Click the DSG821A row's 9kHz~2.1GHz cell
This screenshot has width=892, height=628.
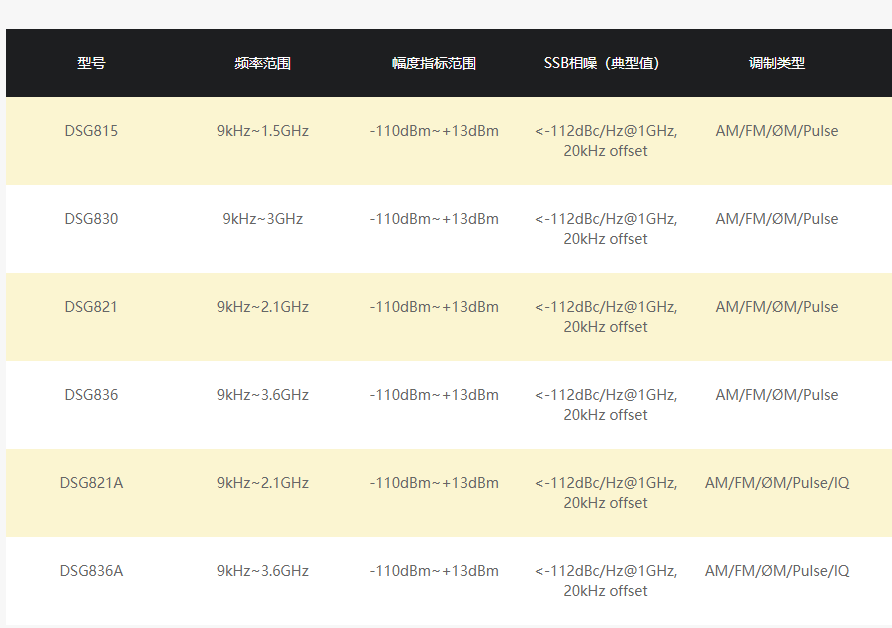(262, 483)
